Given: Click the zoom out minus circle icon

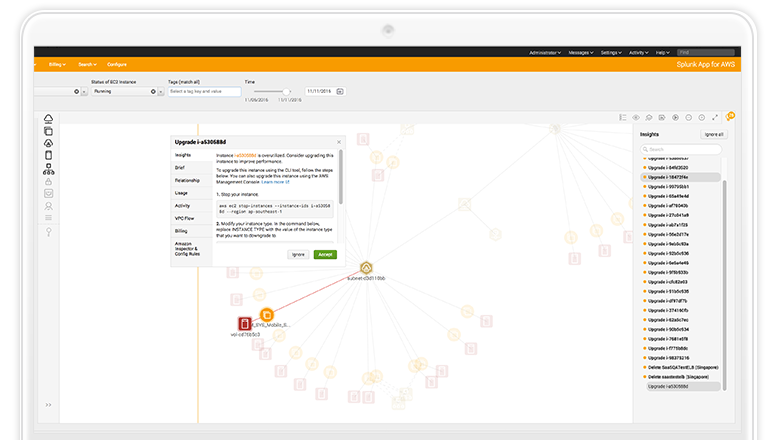Looking at the screenshot, I should (x=688, y=117).
